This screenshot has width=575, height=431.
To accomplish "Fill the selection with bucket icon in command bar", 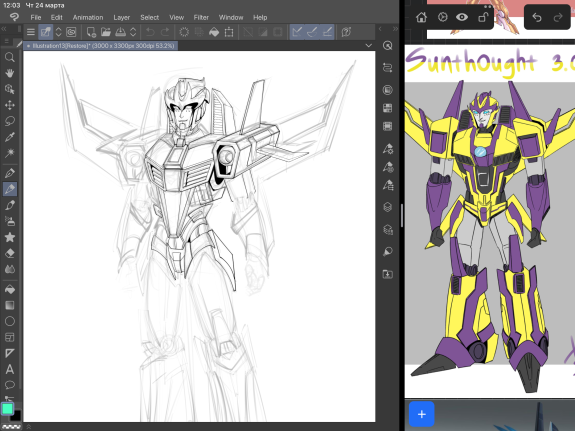I will 214,32.
